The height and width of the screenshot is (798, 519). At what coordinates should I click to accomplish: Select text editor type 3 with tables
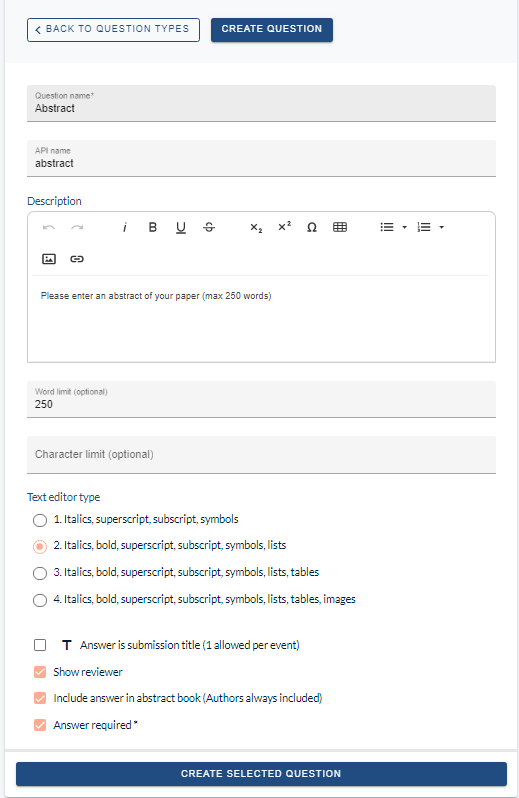click(40, 573)
